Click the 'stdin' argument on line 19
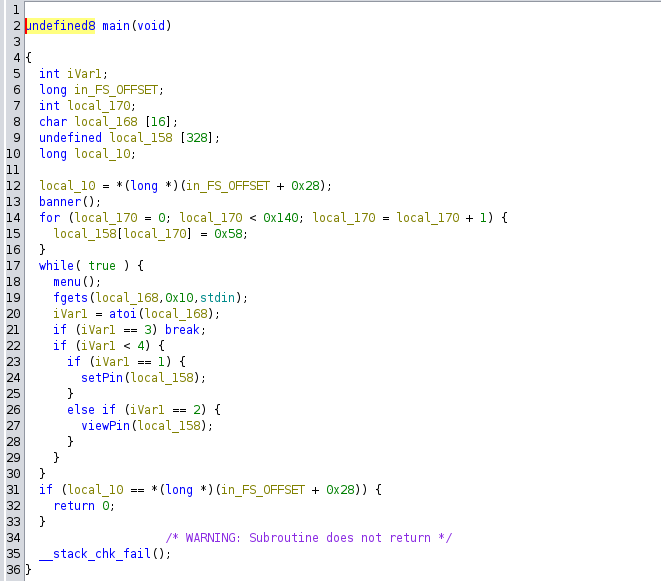661x581 pixels. click(x=217, y=298)
